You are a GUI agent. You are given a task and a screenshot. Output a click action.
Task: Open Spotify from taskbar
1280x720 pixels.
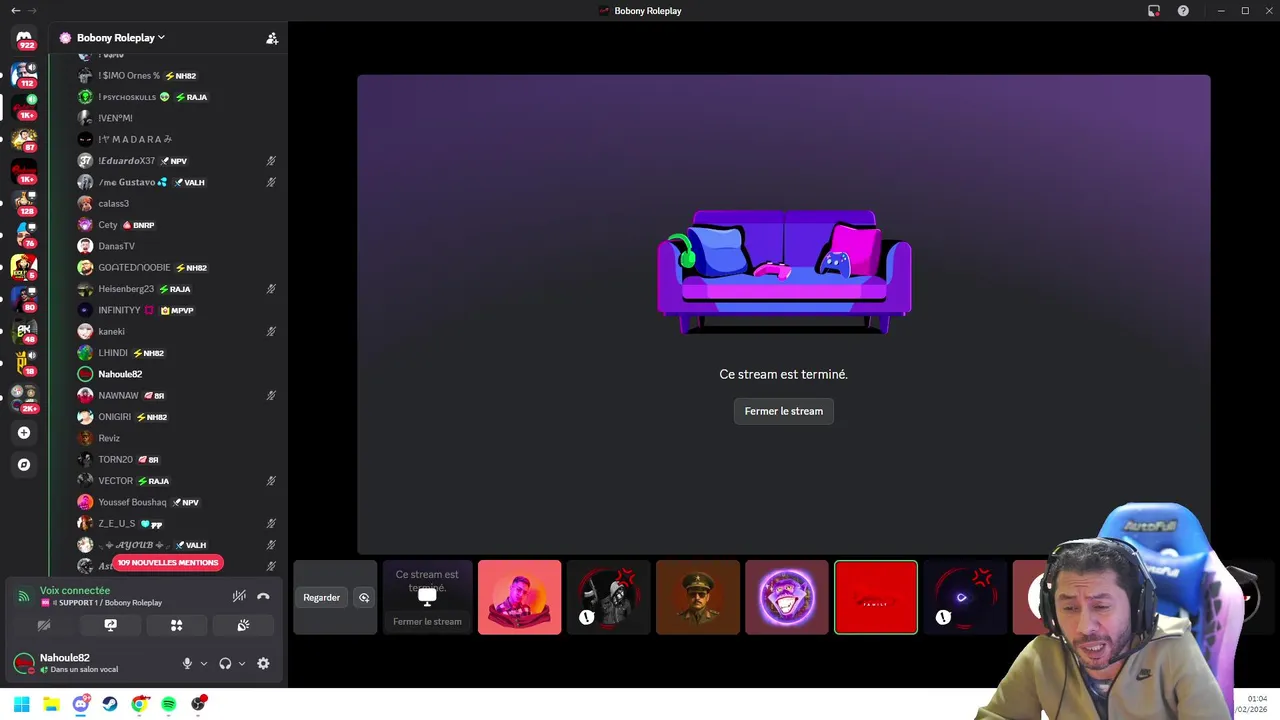pyautogui.click(x=168, y=704)
